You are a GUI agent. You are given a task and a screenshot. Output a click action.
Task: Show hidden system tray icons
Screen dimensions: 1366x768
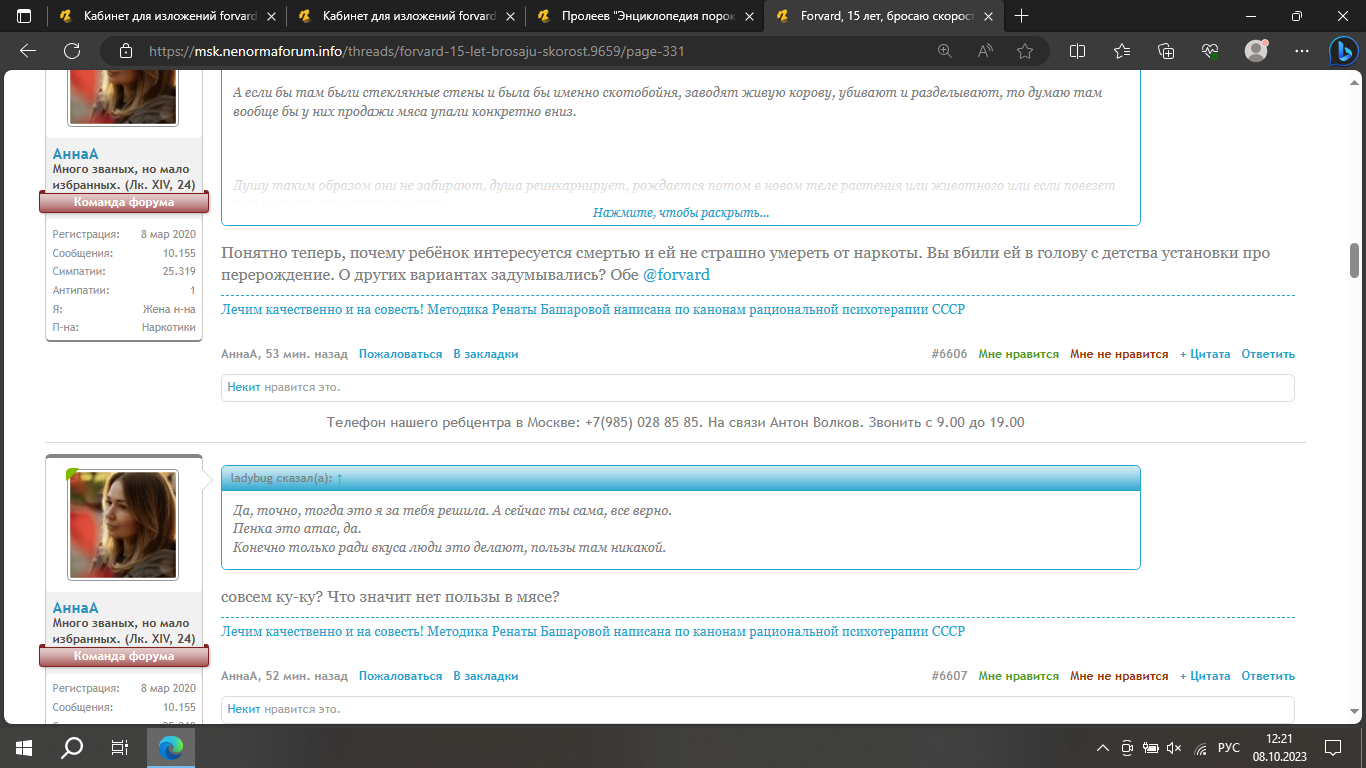pos(1103,747)
